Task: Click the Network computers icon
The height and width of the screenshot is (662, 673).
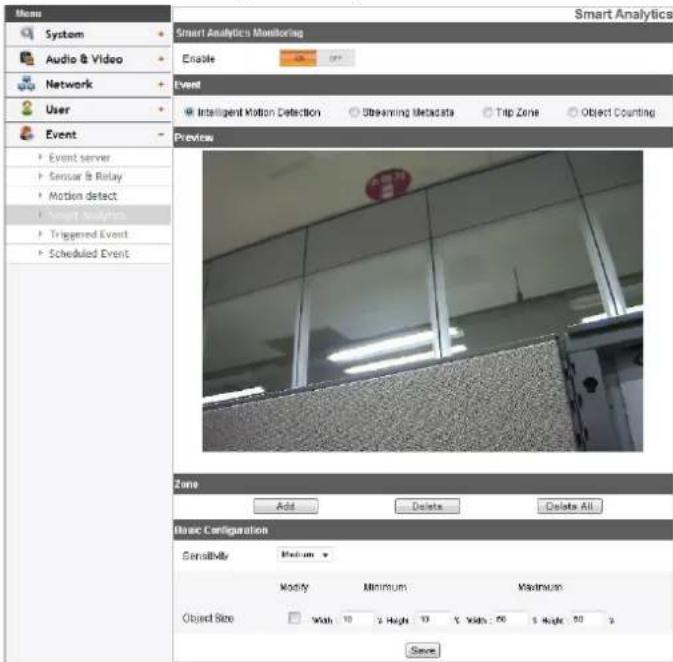Action: coord(27,84)
